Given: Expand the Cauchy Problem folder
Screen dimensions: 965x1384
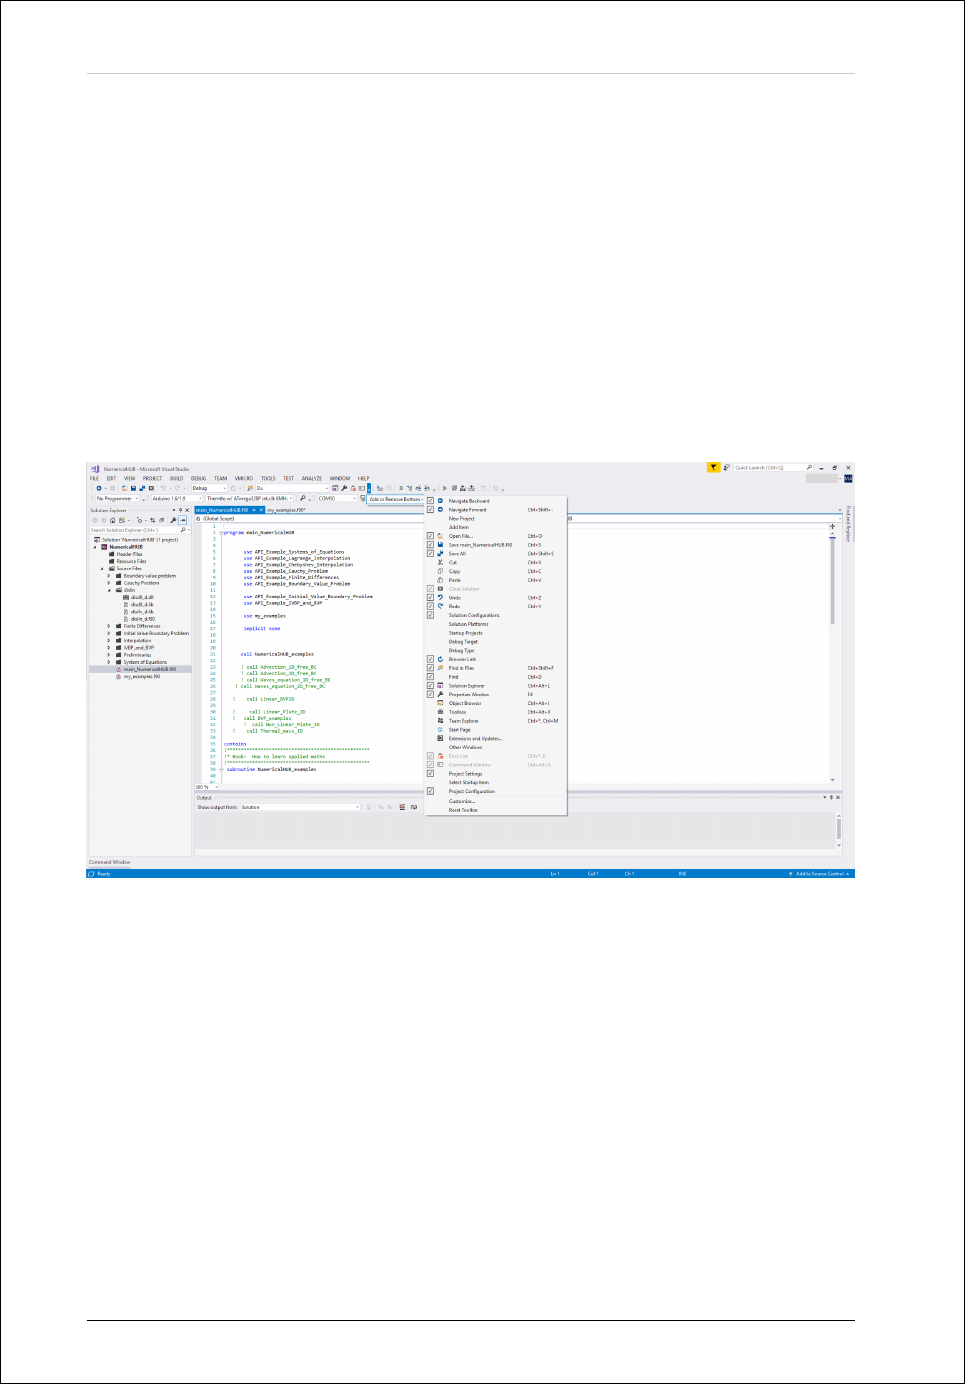Looking at the screenshot, I should click(109, 583).
